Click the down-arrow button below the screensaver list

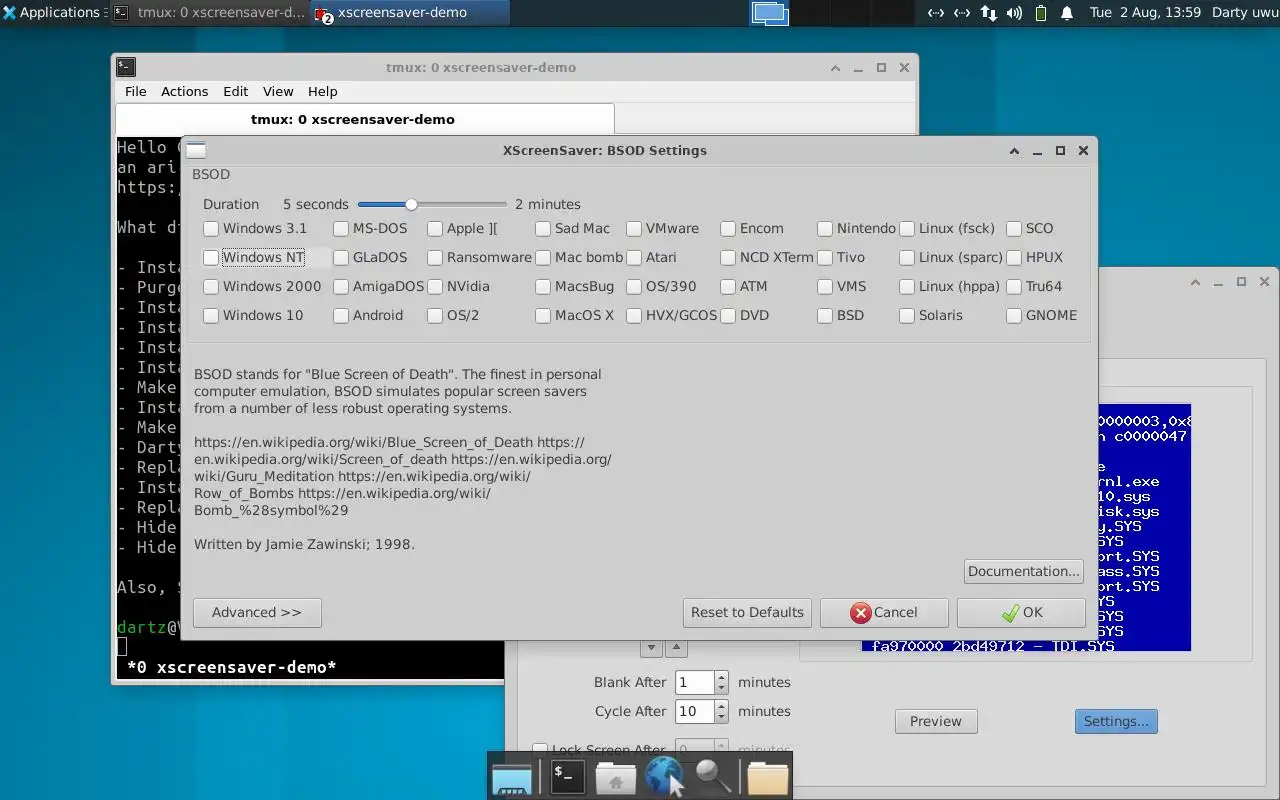651,648
